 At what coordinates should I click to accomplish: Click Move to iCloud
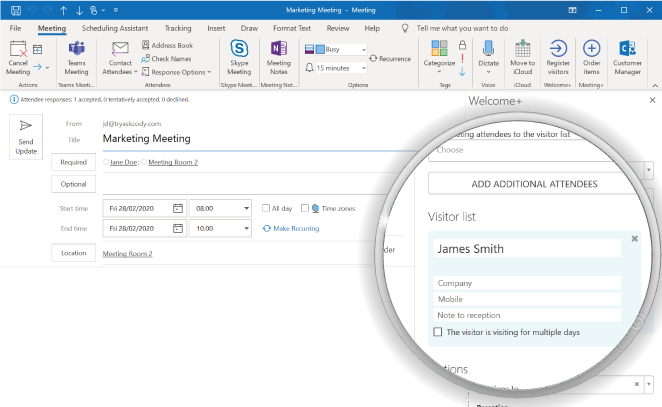pyautogui.click(x=523, y=58)
